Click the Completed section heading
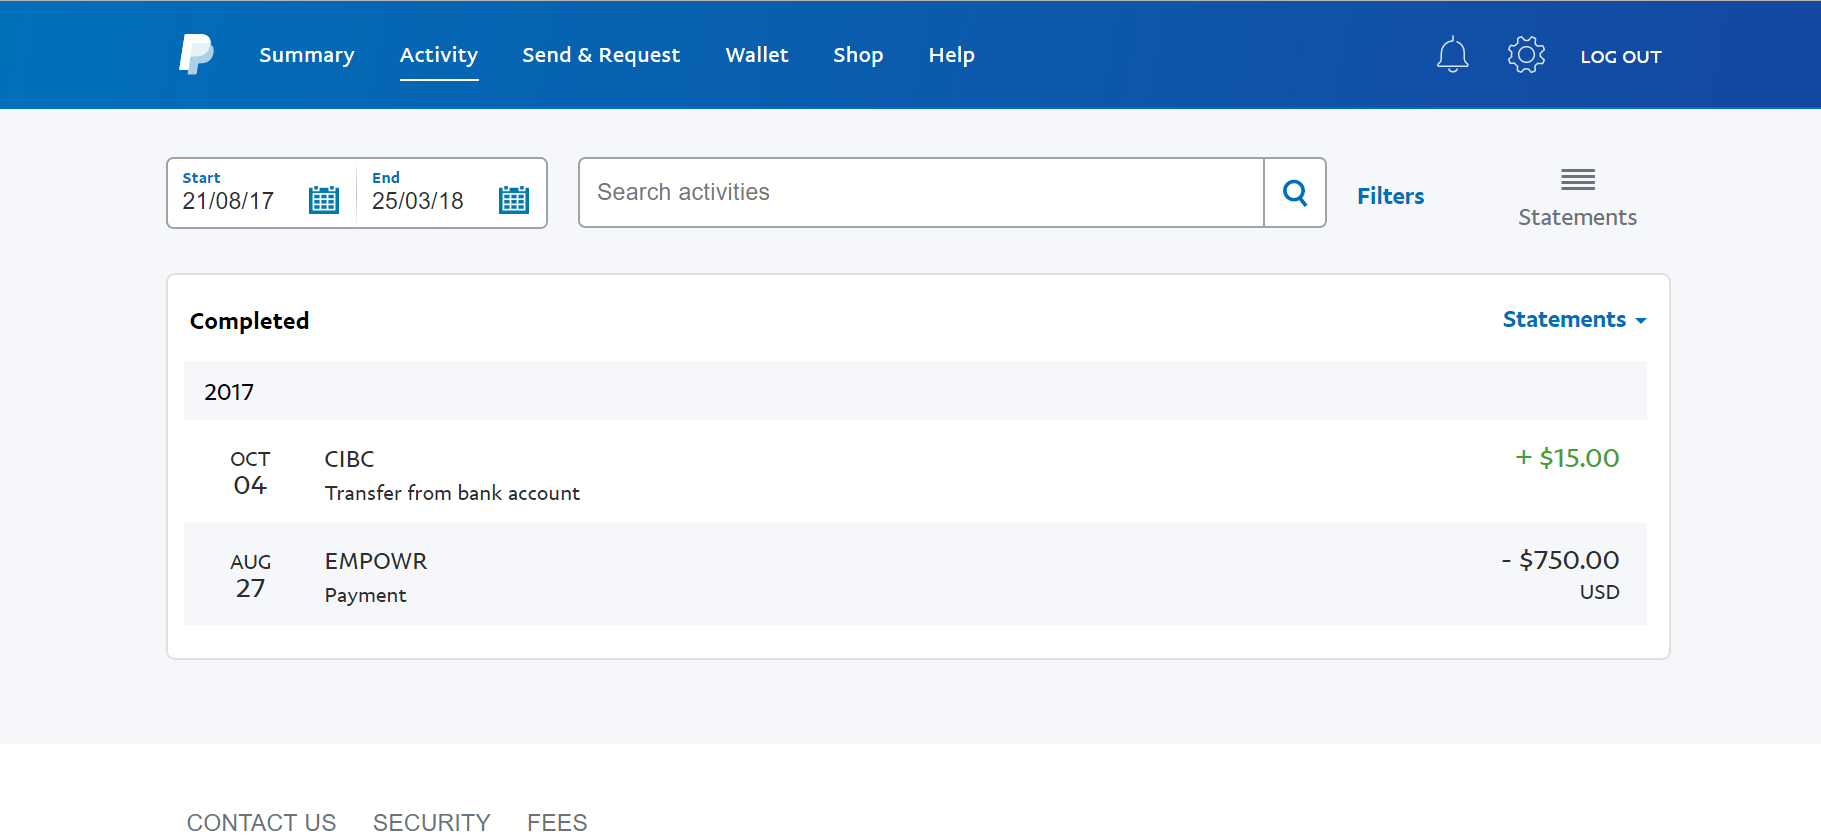Image resolution: width=1821 pixels, height=837 pixels. pos(249,321)
